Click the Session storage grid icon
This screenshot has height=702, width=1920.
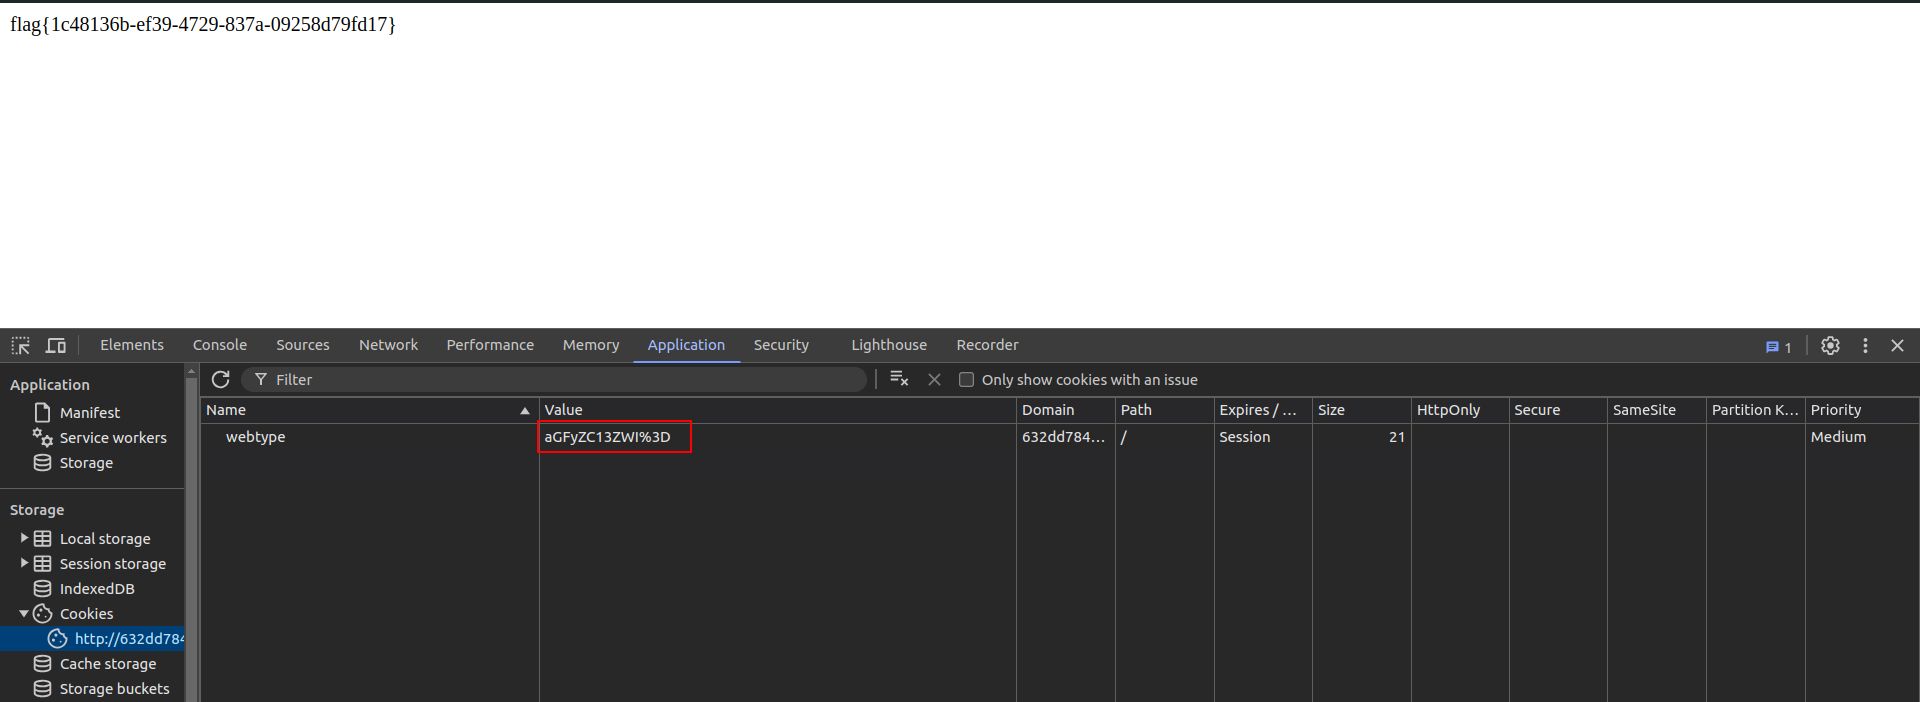click(42, 563)
